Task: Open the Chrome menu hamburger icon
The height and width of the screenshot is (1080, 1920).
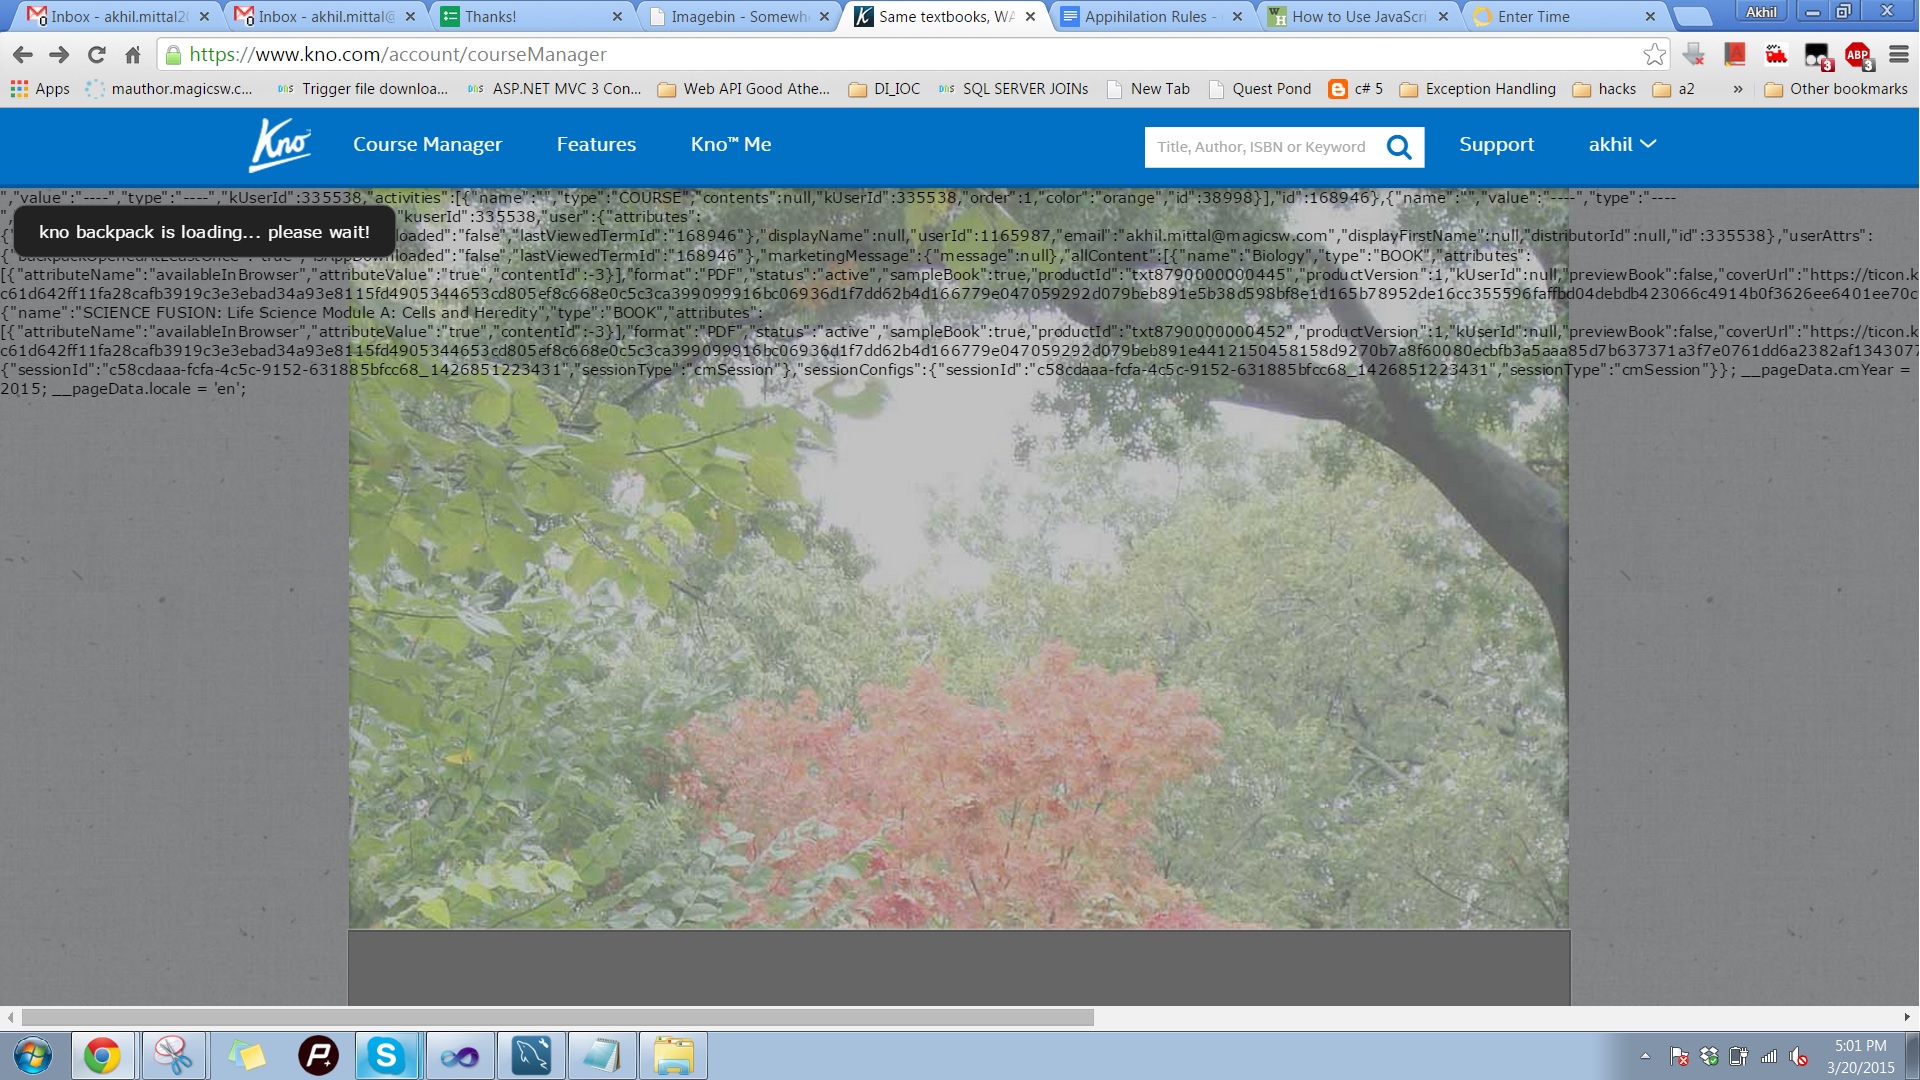Action: tap(1899, 55)
